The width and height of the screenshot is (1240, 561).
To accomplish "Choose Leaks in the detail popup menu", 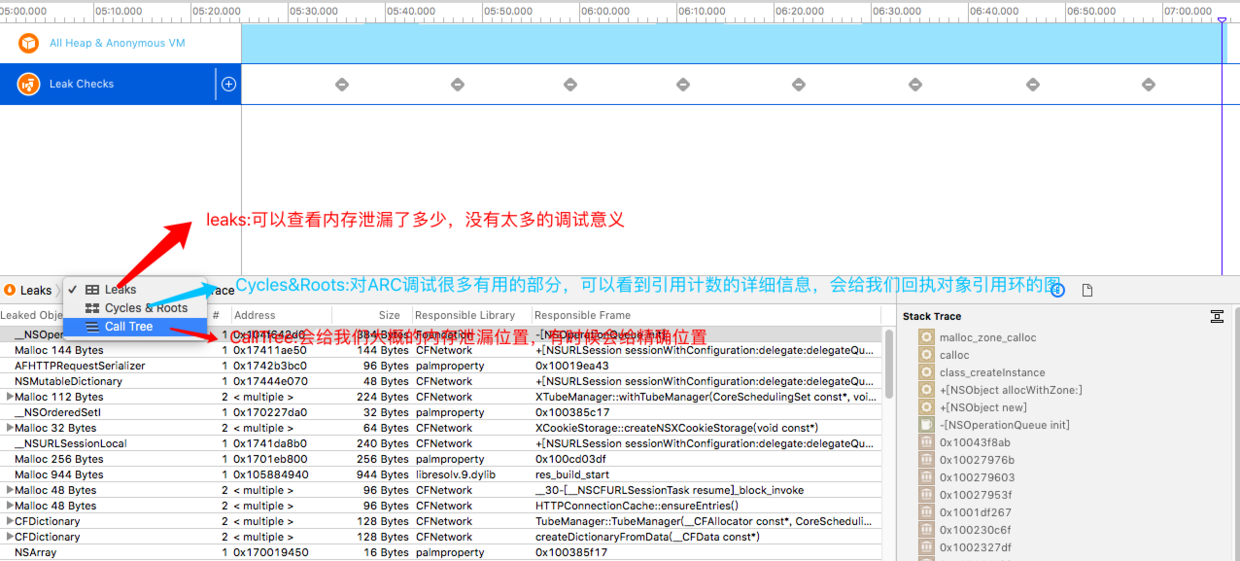I will [135, 290].
